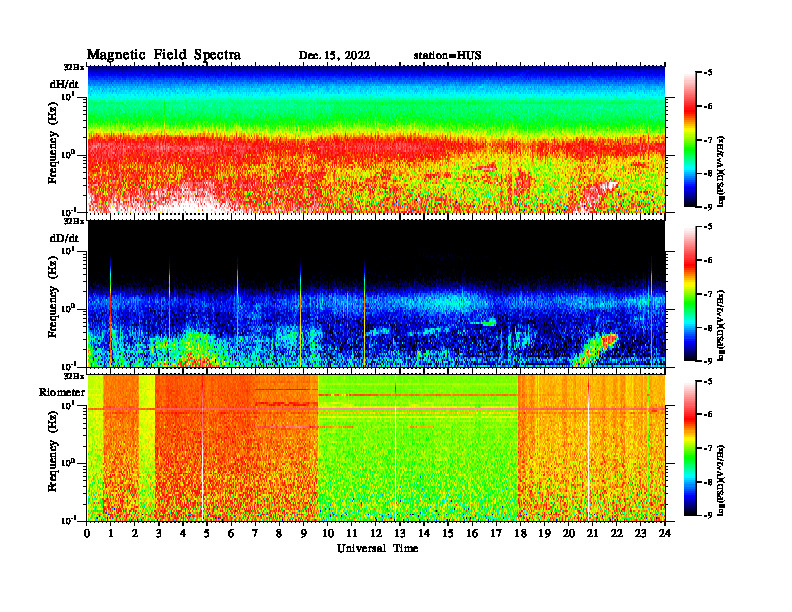Viewport: 792px width, 612px height.
Task: Click the color scale bar beside Riometer panel
Action: 689,448
